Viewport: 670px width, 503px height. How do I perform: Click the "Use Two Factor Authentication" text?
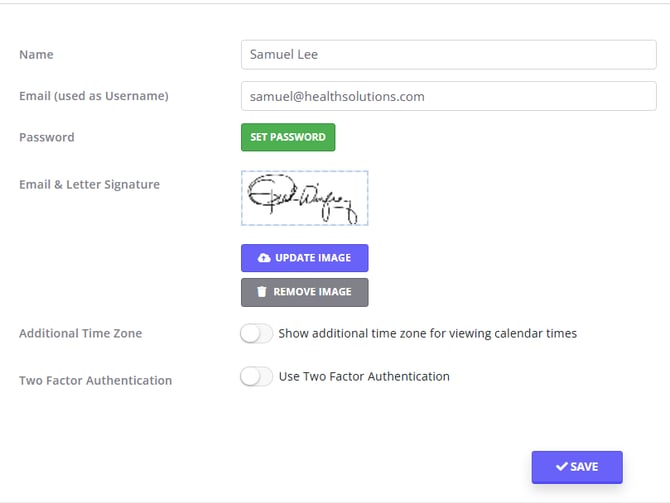pos(364,376)
